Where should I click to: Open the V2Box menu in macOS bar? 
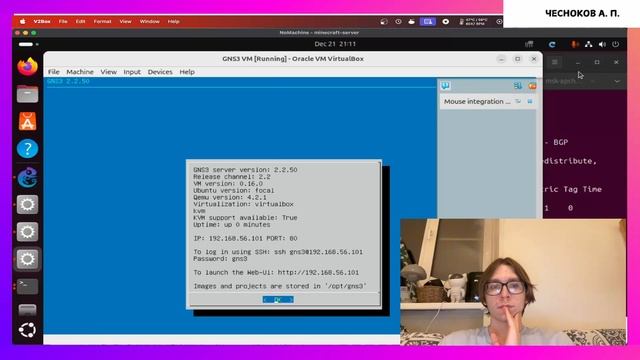[x=42, y=22]
